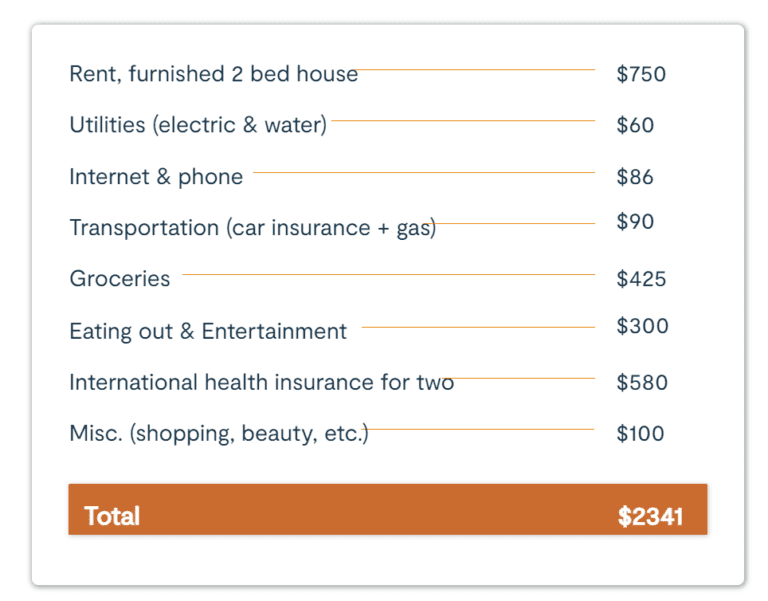
Task: Click the orange line beside Internet & phone
Action: pyautogui.click(x=424, y=172)
